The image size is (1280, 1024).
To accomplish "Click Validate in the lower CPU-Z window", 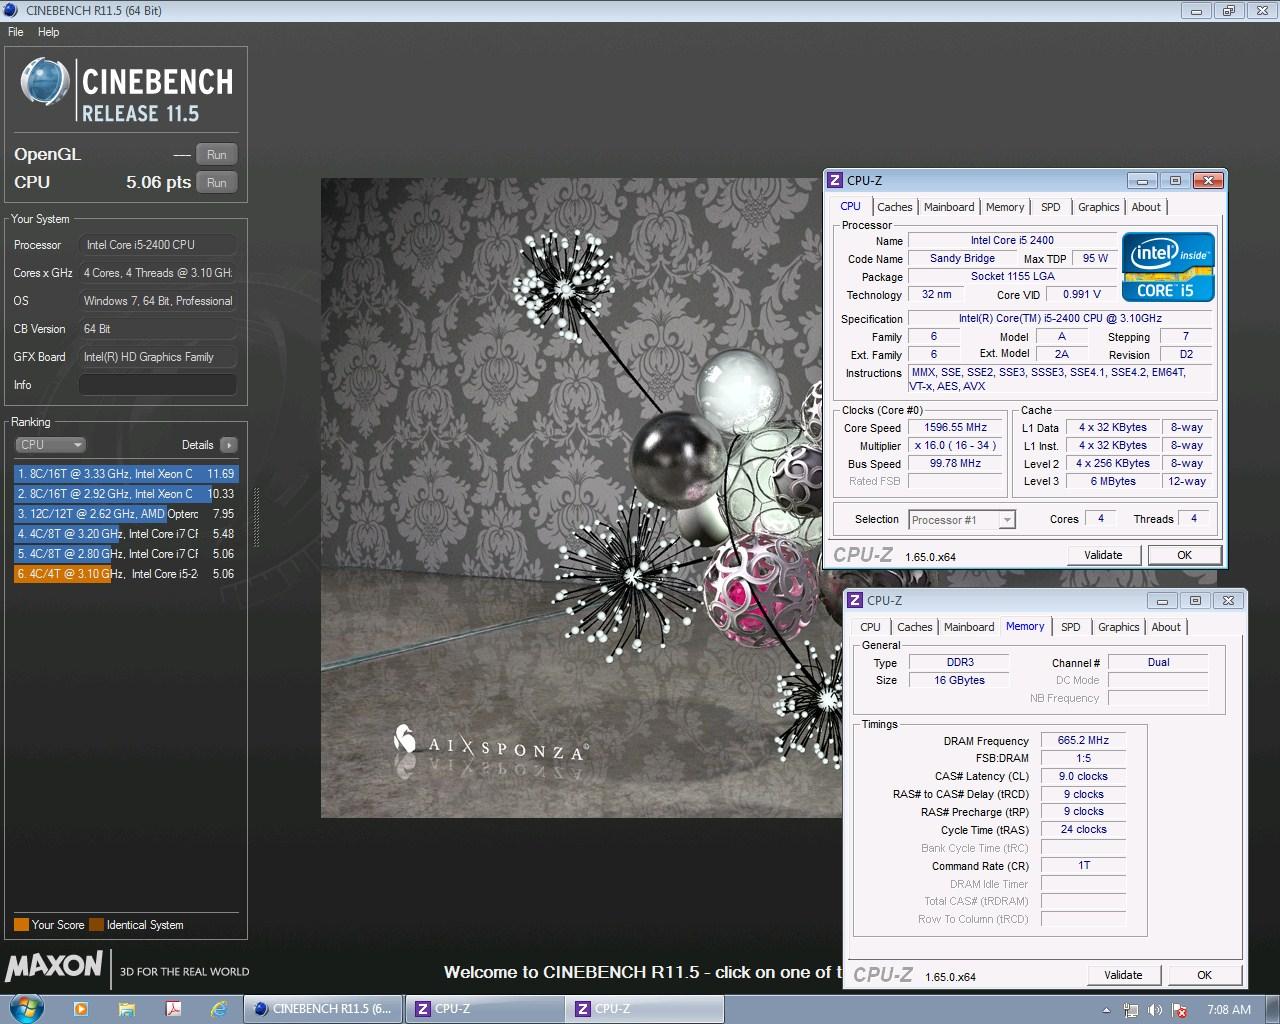I will click(x=1123, y=975).
